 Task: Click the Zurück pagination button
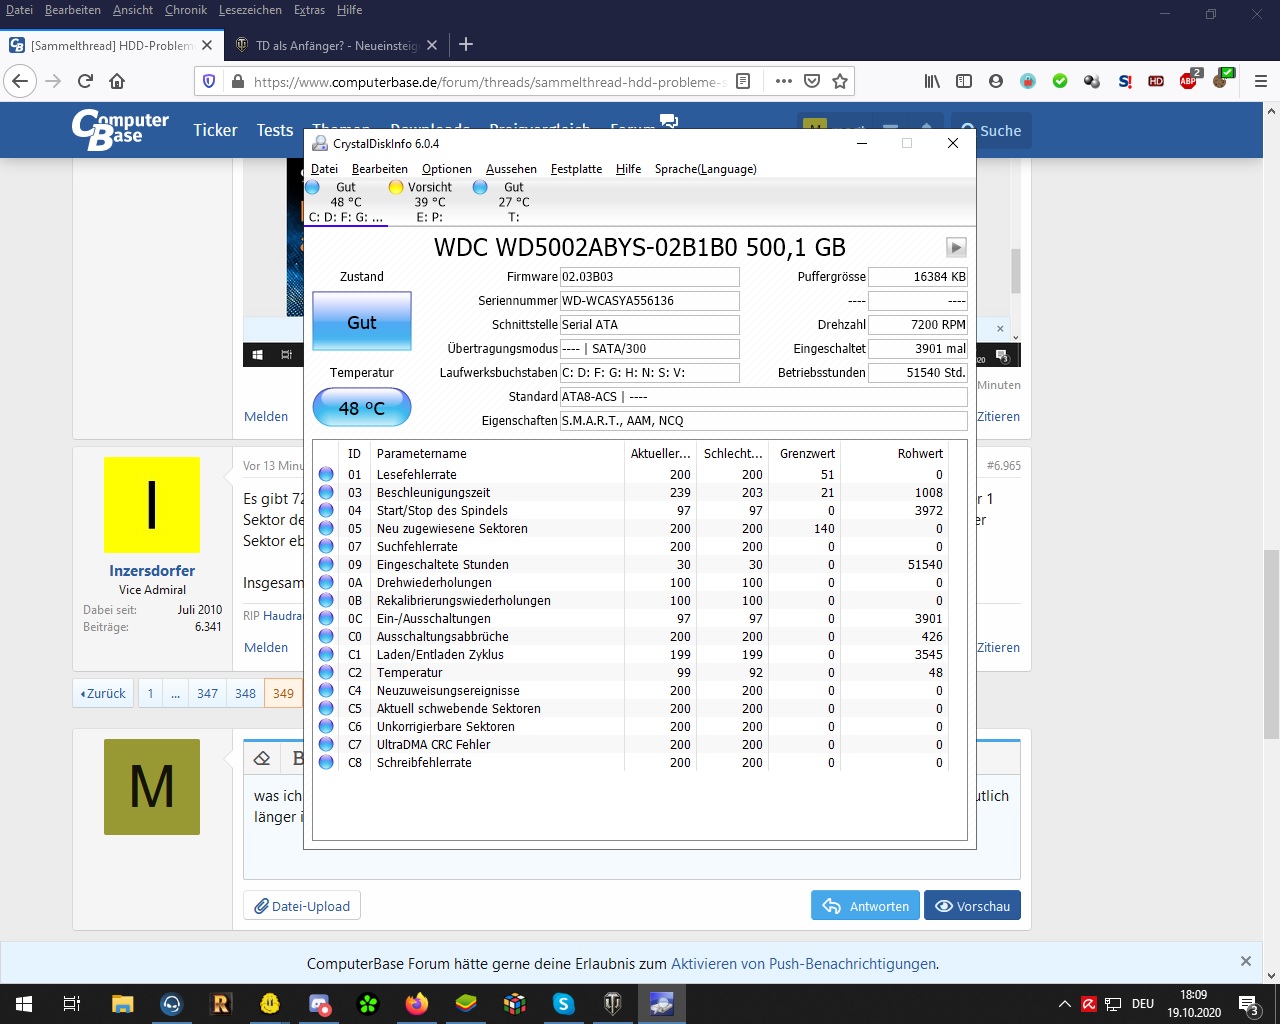103,693
